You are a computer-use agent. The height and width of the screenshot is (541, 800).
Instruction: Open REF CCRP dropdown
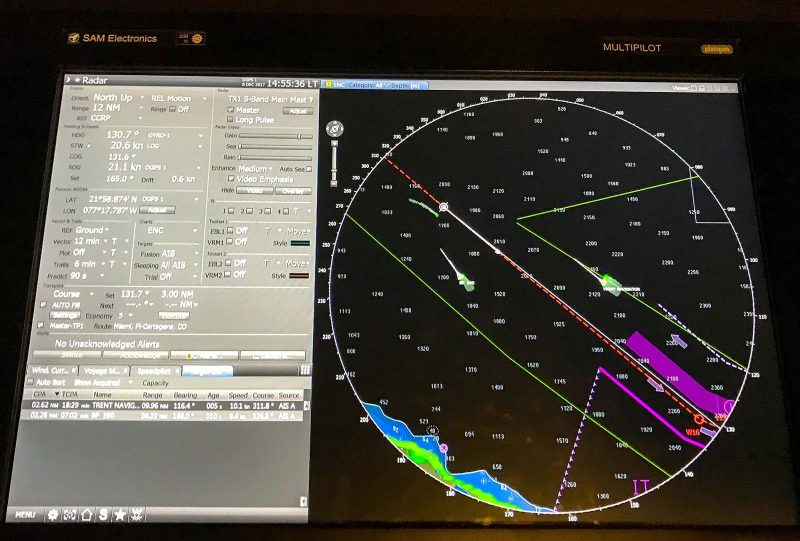pyautogui.click(x=116, y=118)
